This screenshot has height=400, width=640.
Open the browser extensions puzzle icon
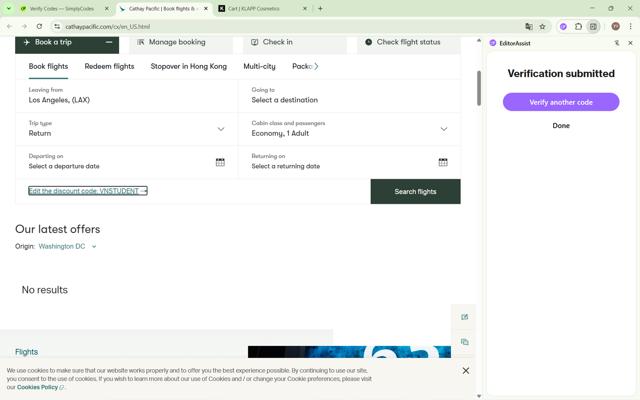[578, 27]
